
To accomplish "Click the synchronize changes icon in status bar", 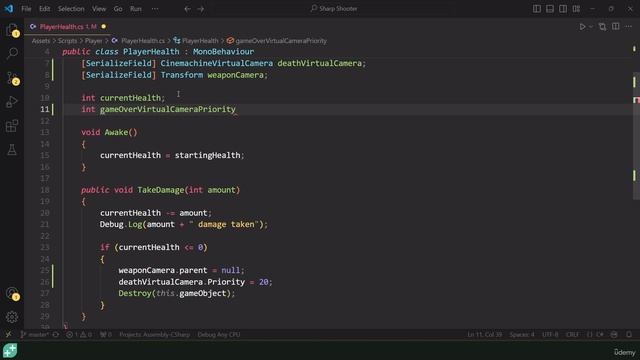I will (x=56, y=335).
